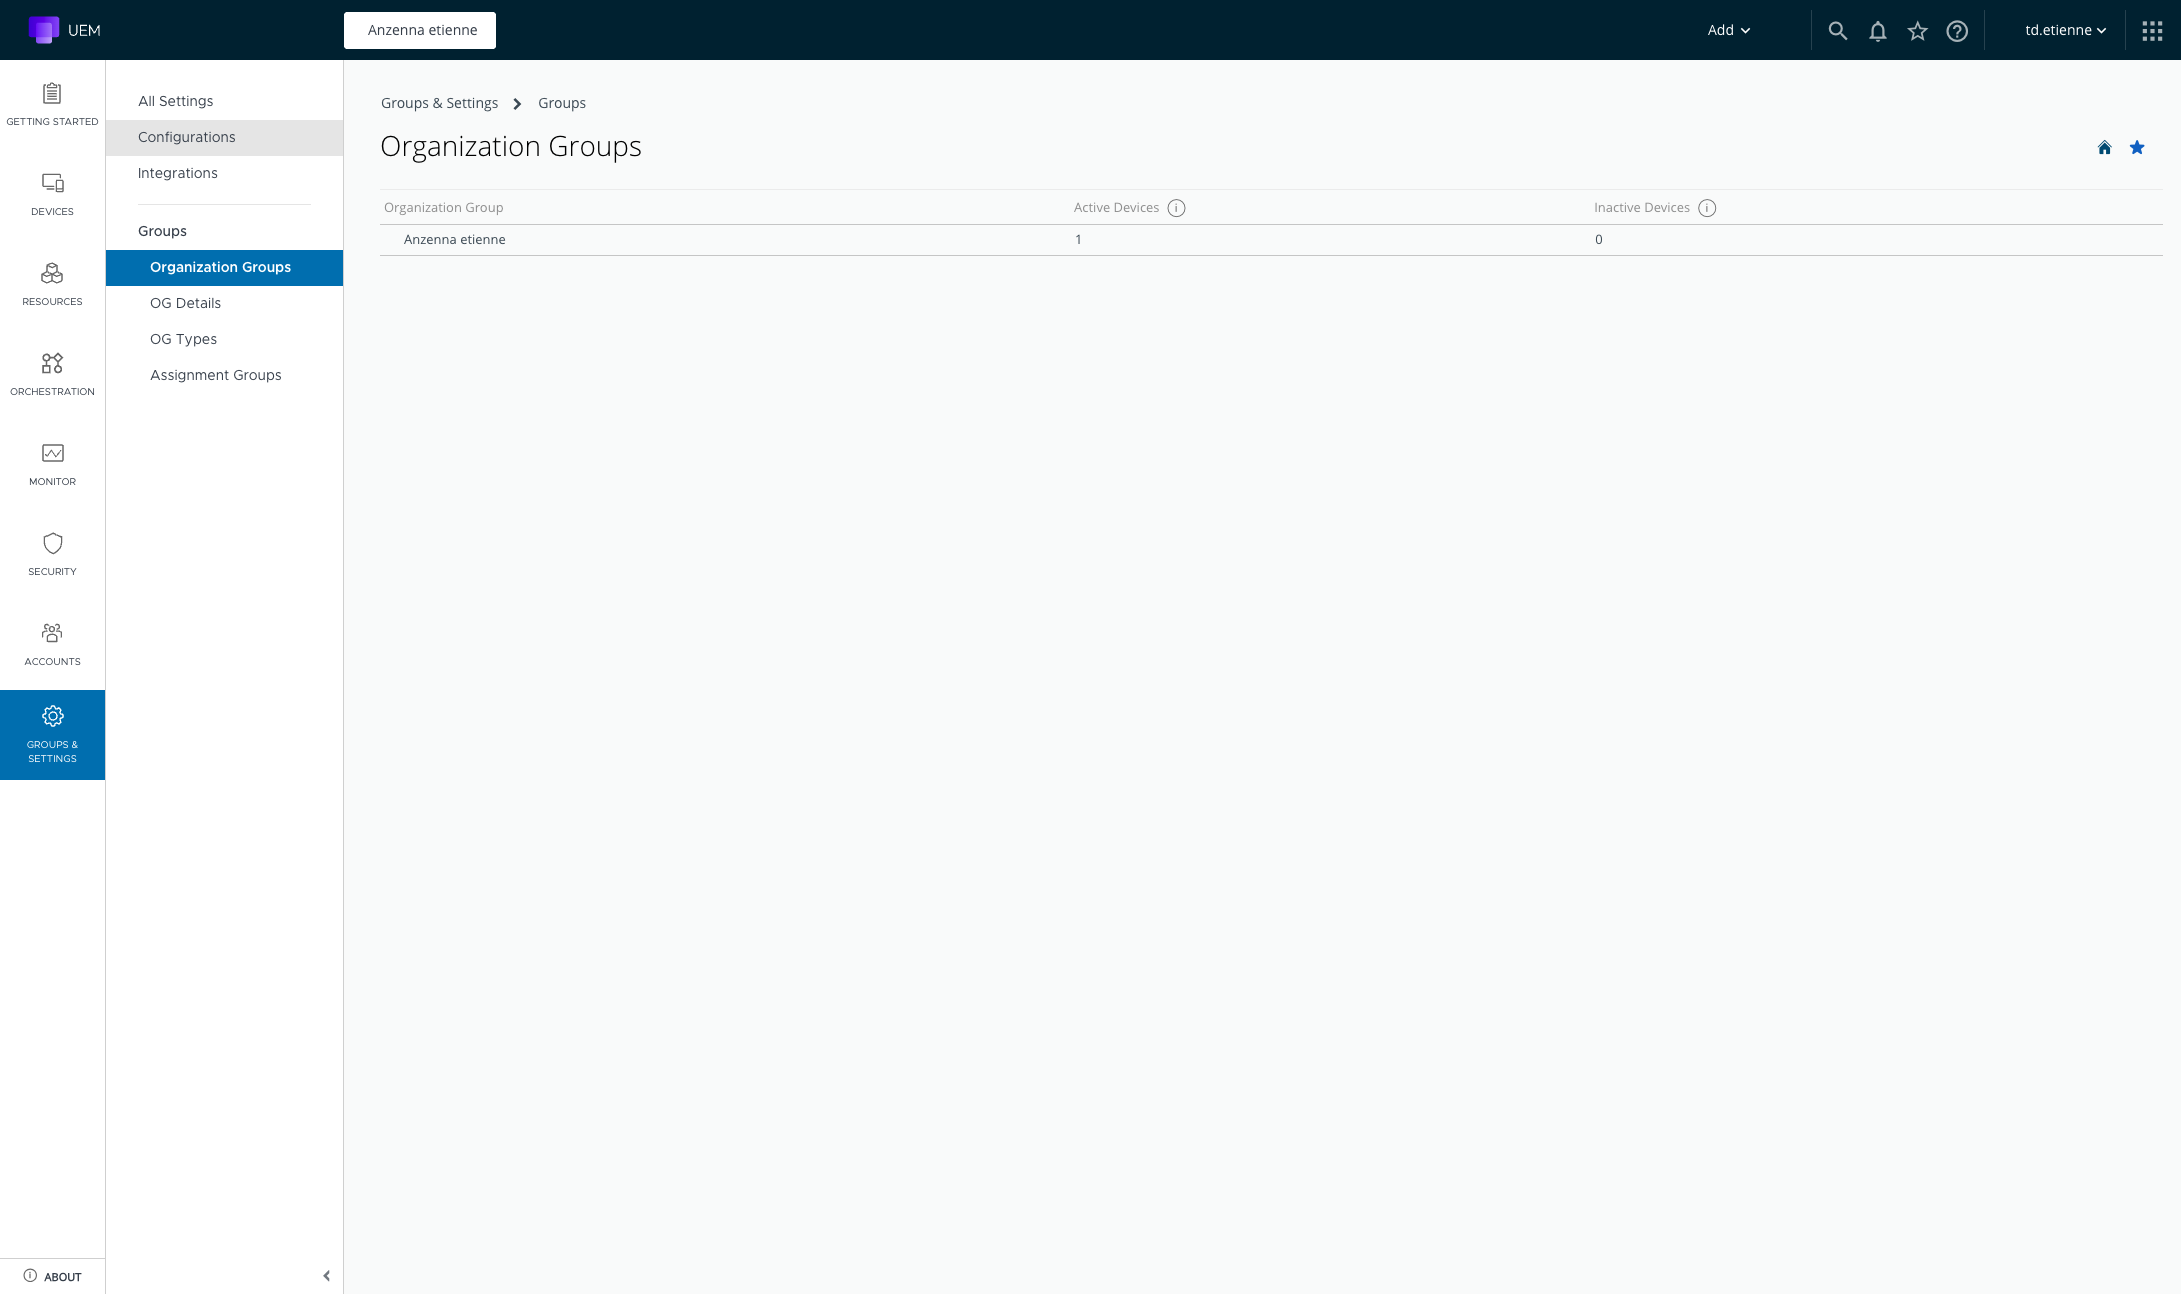This screenshot has width=2181, height=1294.
Task: Click the Groups & Settings breadcrumb link
Action: 439,103
